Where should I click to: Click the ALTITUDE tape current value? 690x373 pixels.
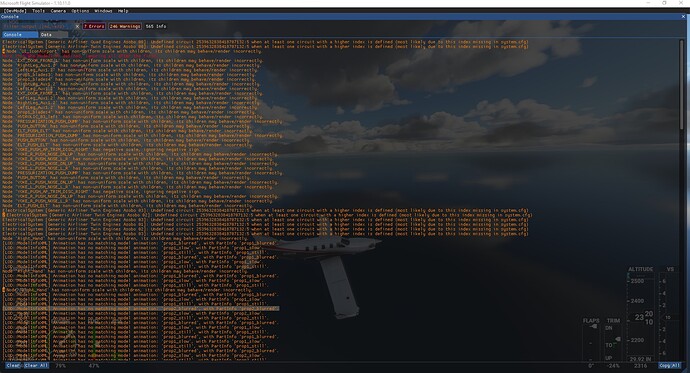(x=644, y=318)
